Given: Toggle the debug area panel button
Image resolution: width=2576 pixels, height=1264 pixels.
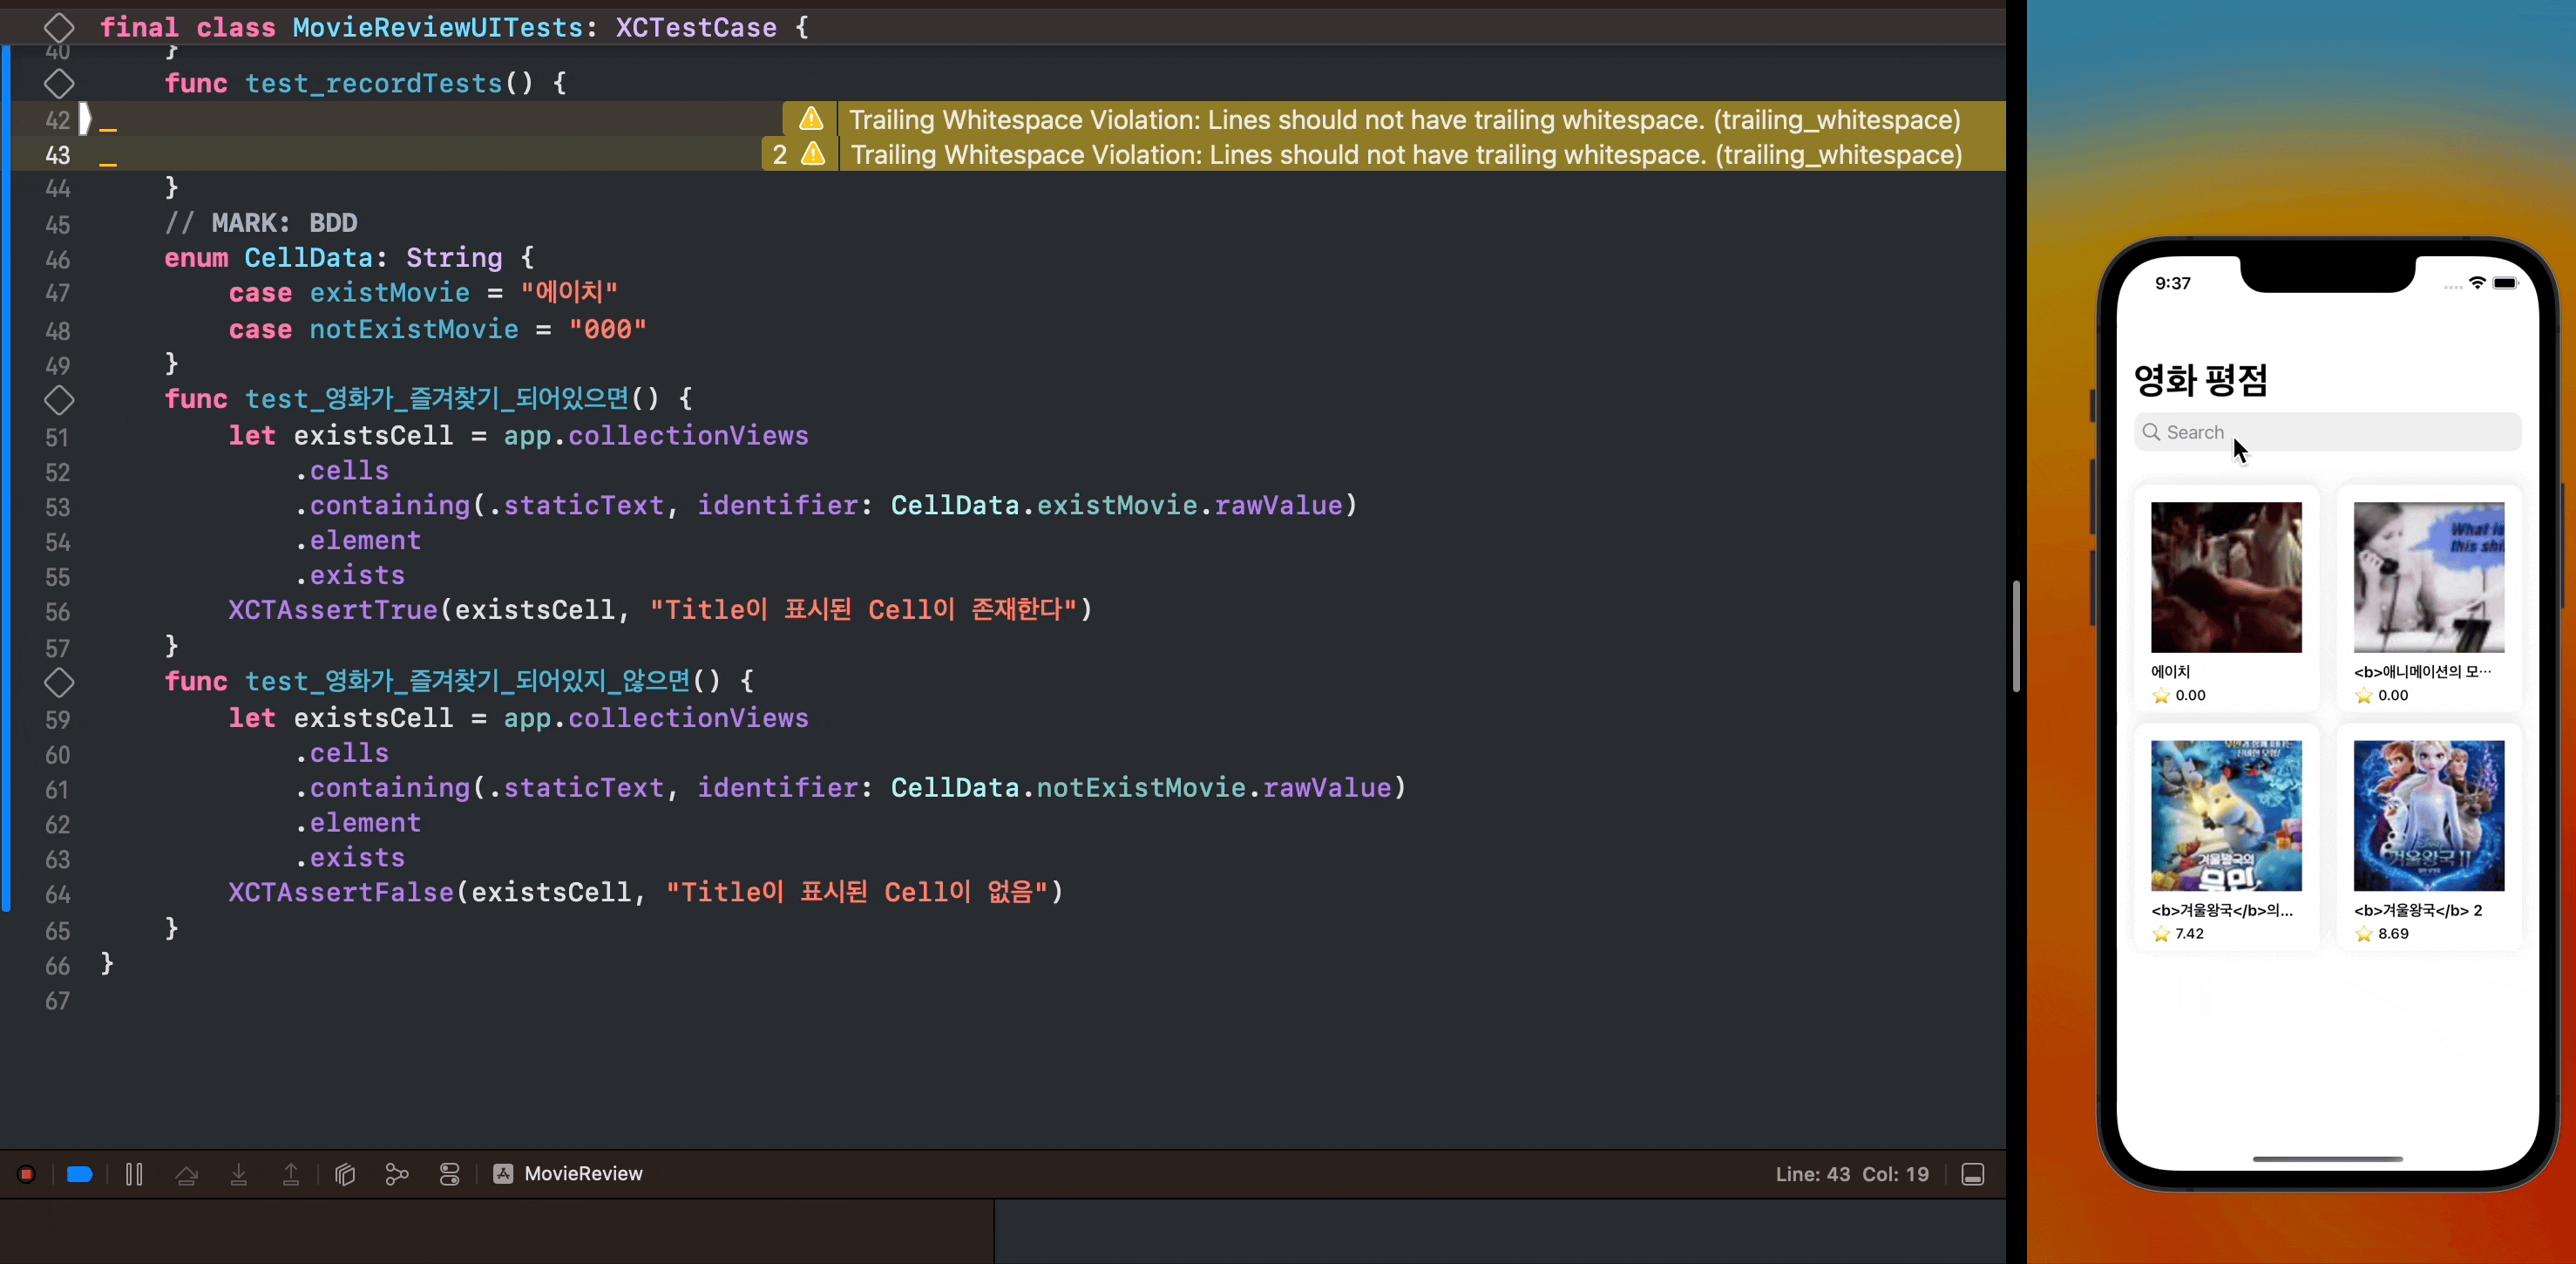Looking at the screenshot, I should (x=1972, y=1174).
